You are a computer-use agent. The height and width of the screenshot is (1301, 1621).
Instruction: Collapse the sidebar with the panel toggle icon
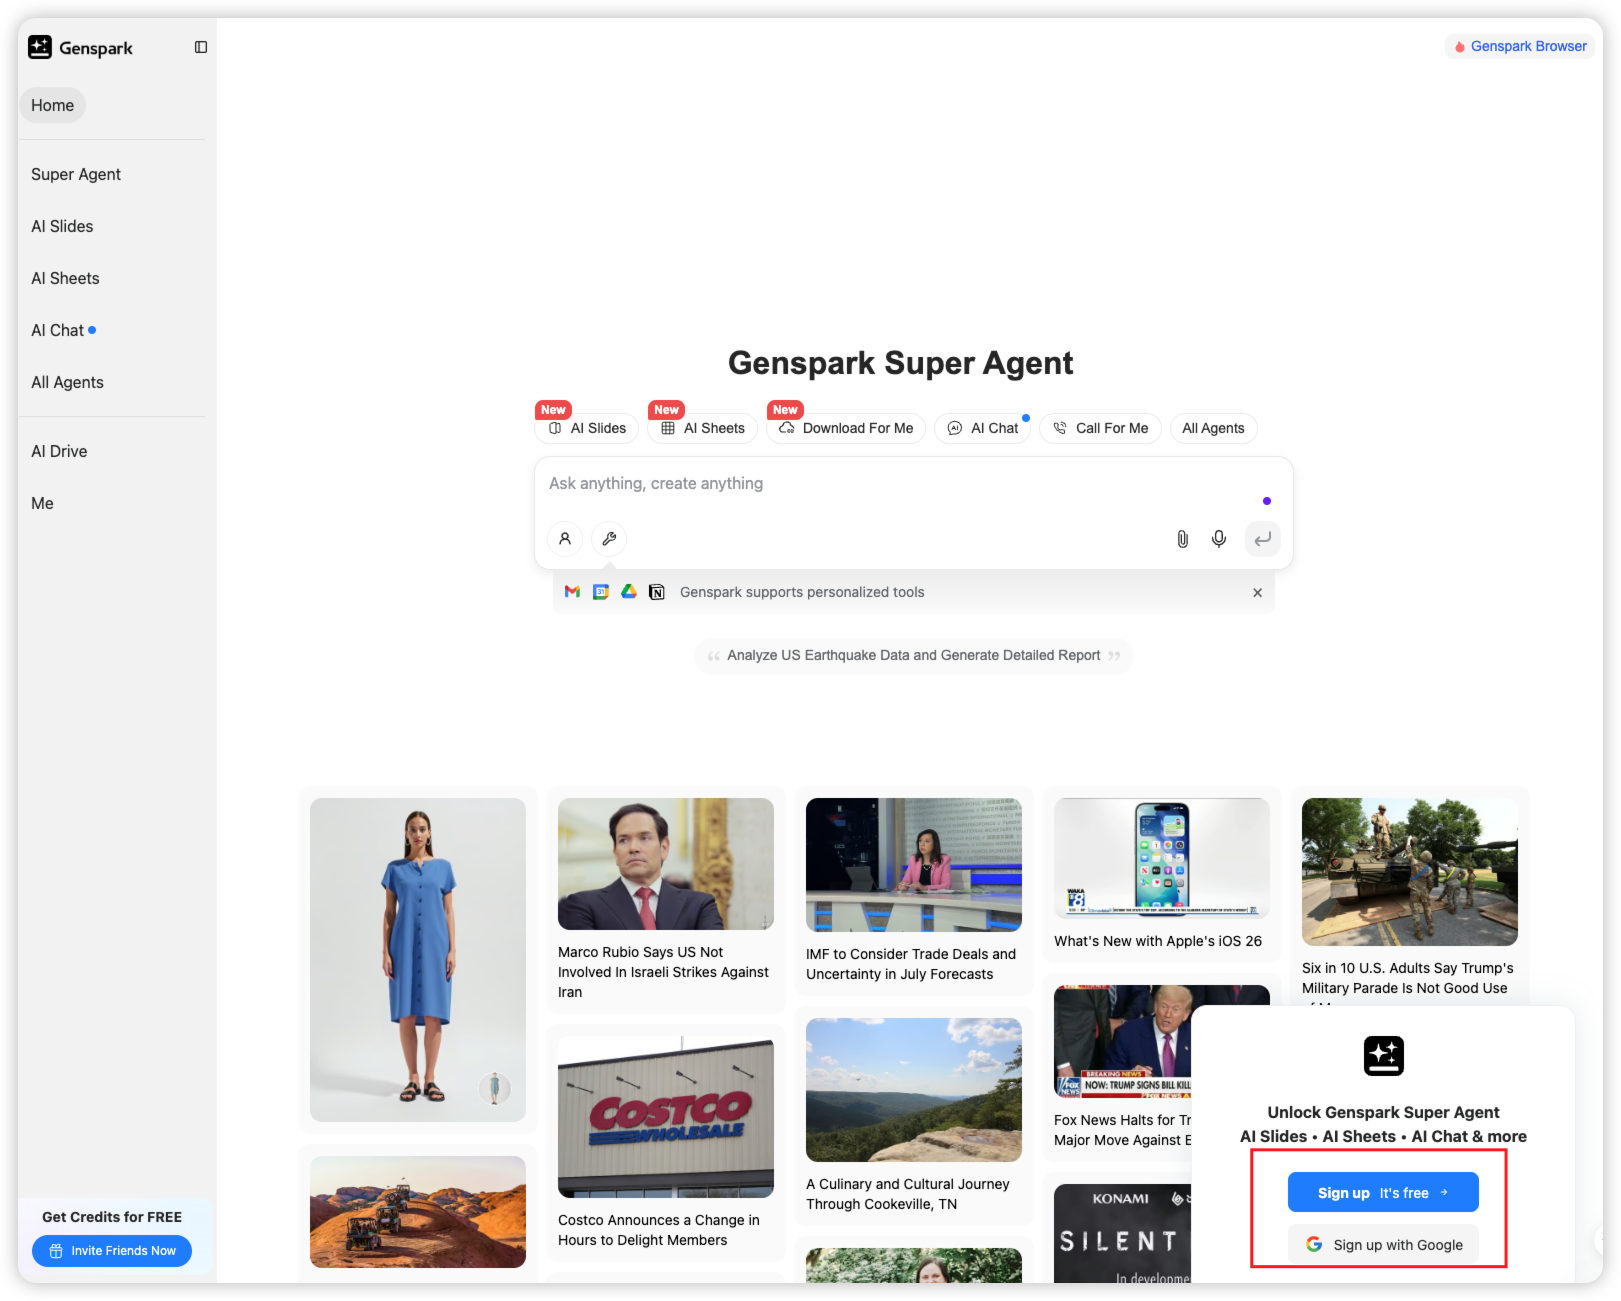coord(201,47)
